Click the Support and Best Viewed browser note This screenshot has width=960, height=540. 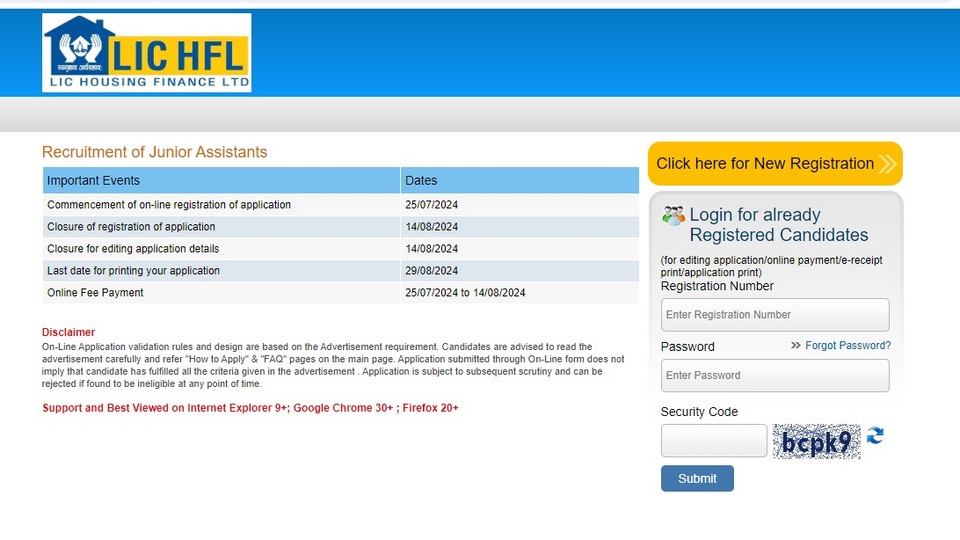[250, 408]
